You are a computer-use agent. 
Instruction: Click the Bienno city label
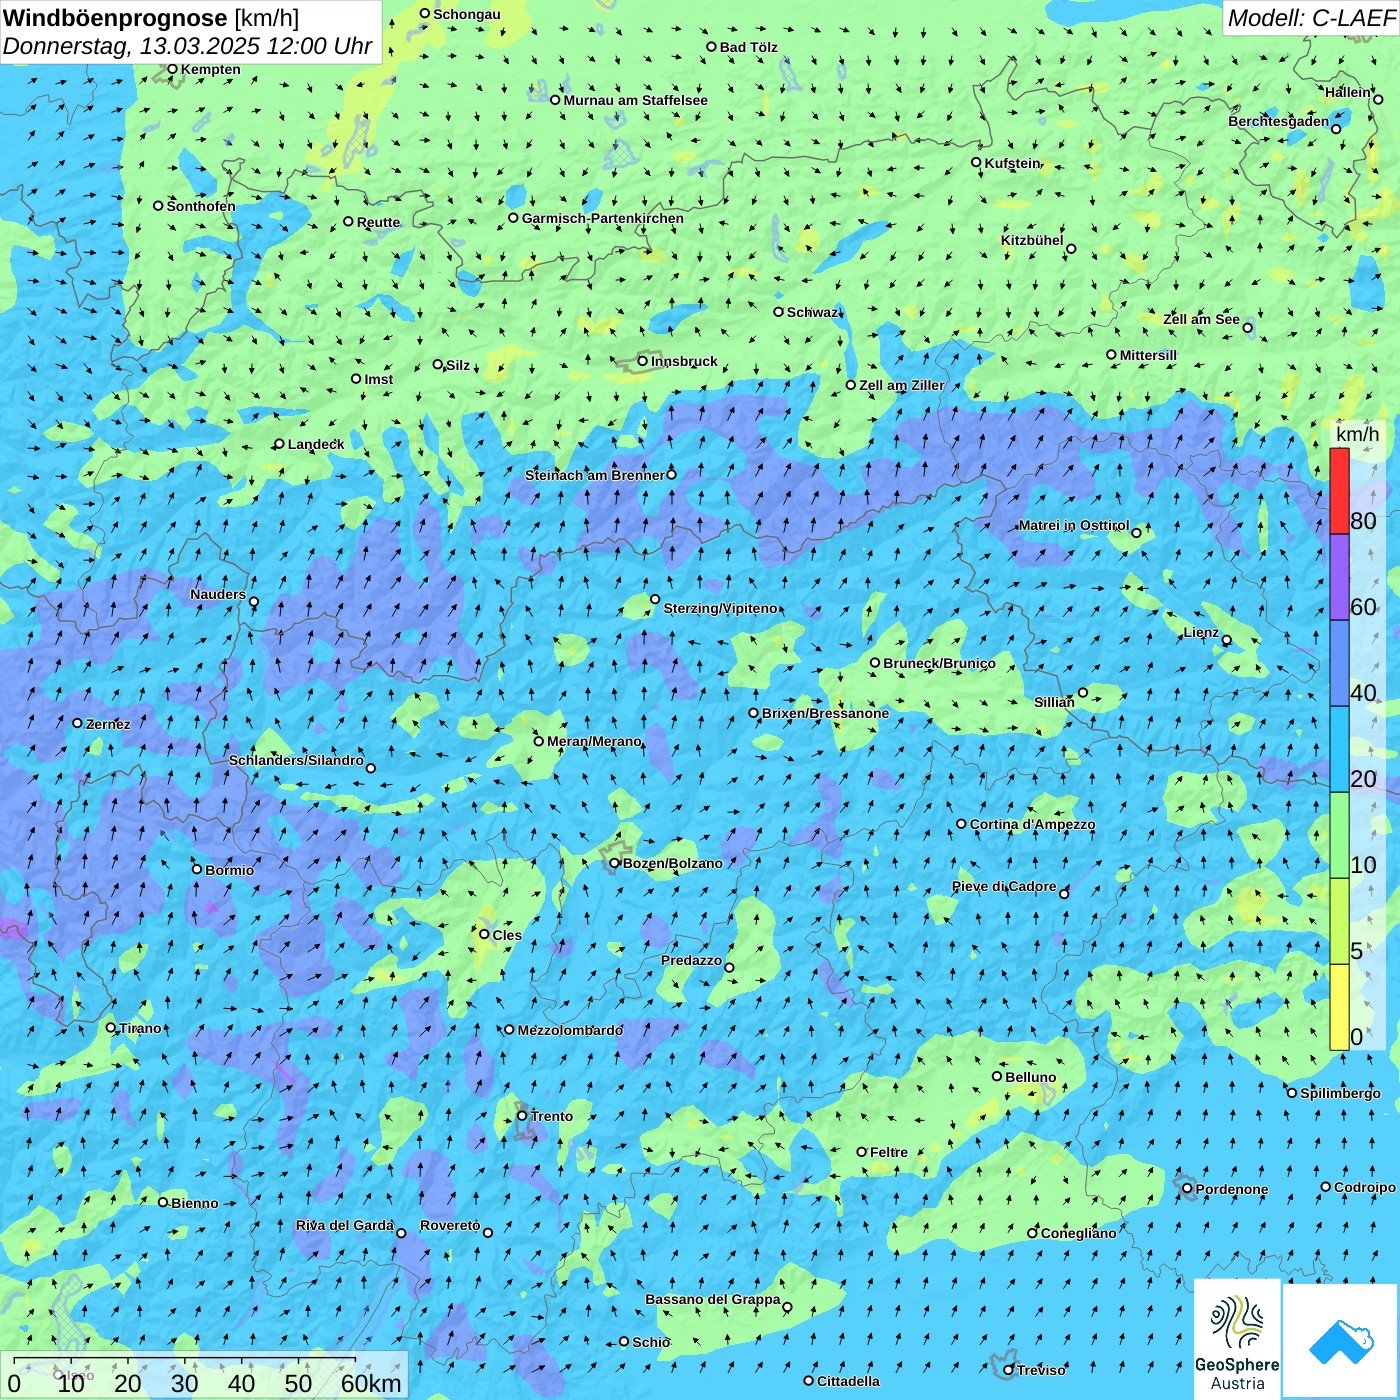coord(194,1203)
